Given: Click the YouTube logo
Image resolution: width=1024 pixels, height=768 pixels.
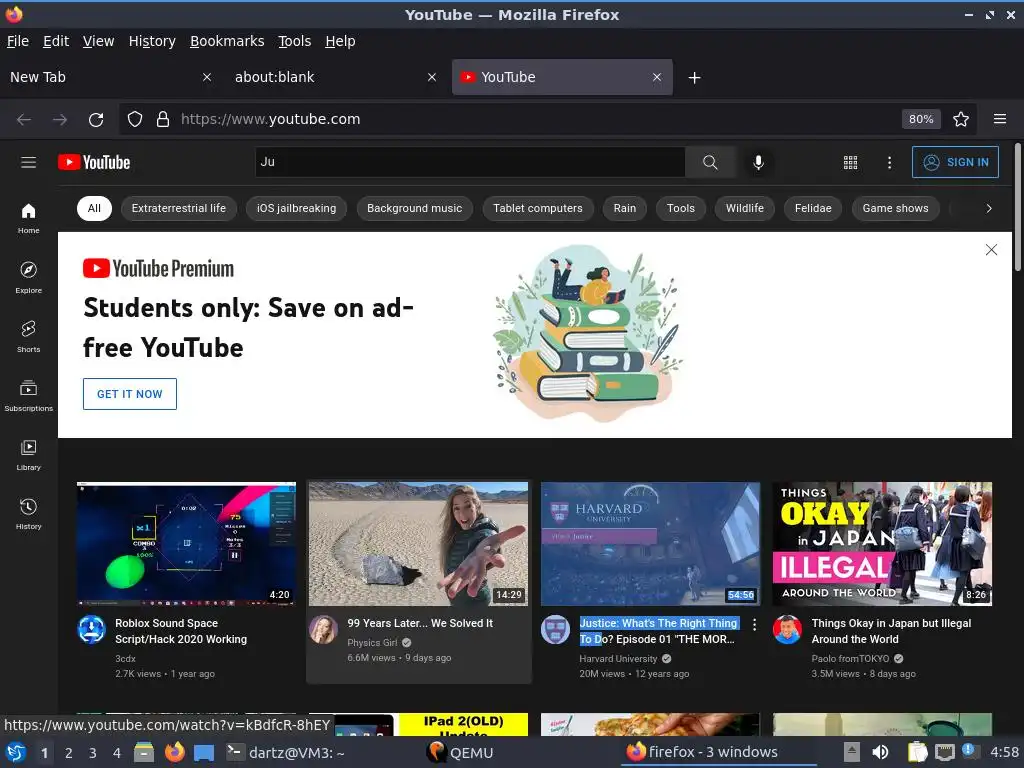Looking at the screenshot, I should tap(94, 162).
